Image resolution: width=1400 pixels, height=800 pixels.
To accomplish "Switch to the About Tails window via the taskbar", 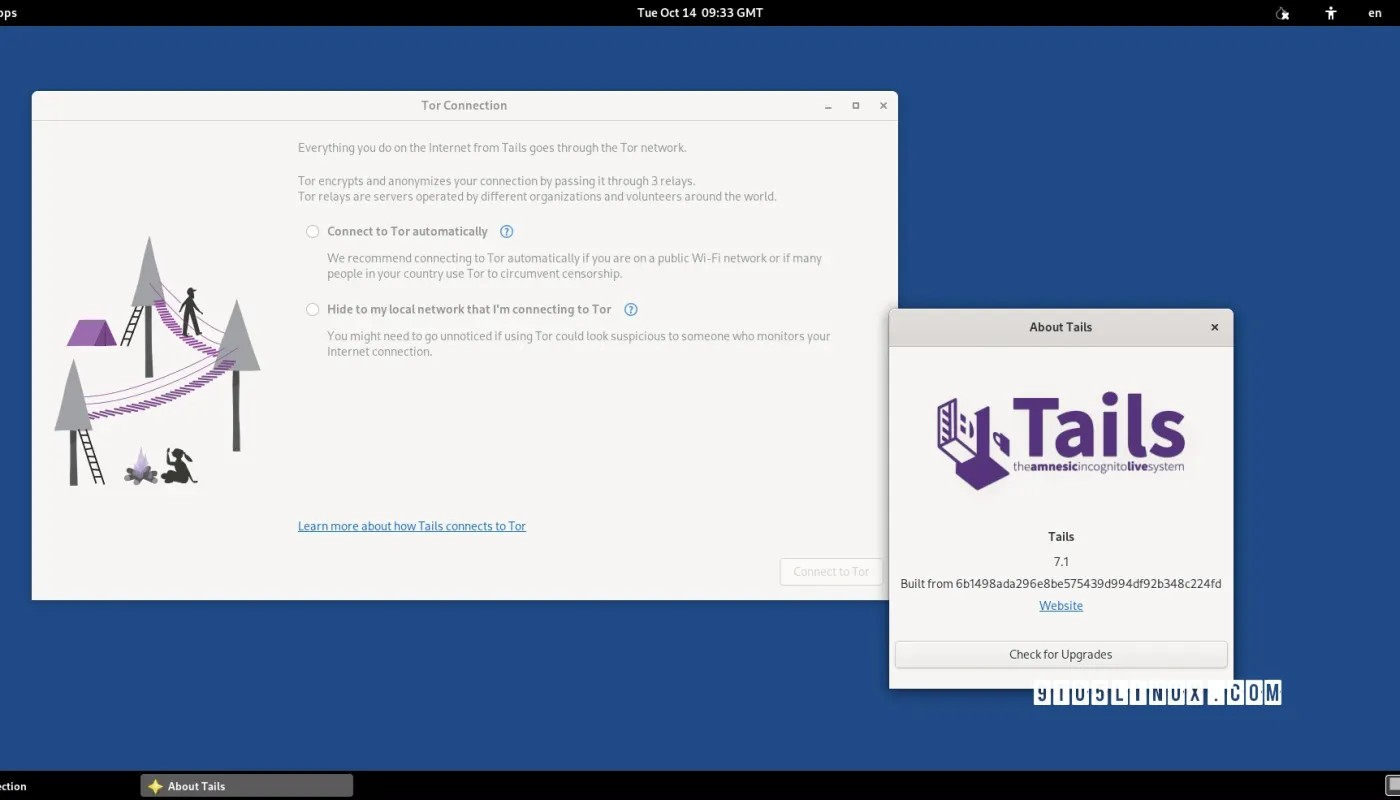I will pyautogui.click(x=245, y=786).
